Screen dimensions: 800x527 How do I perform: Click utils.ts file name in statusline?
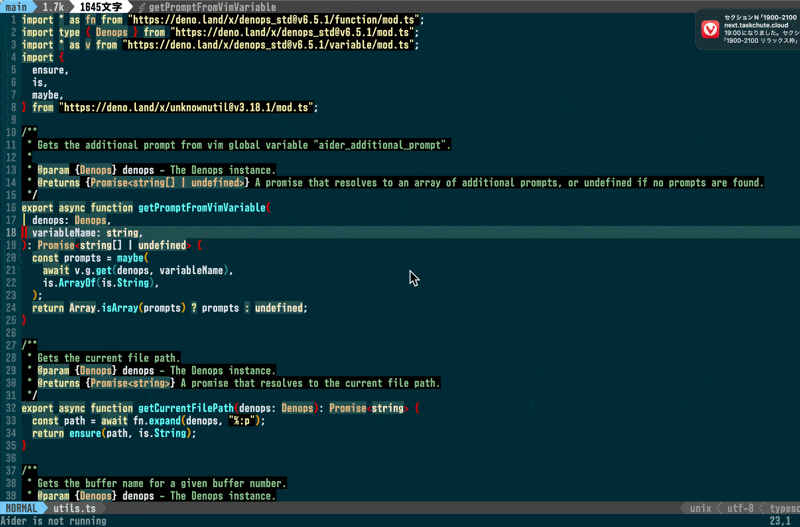[x=74, y=508]
